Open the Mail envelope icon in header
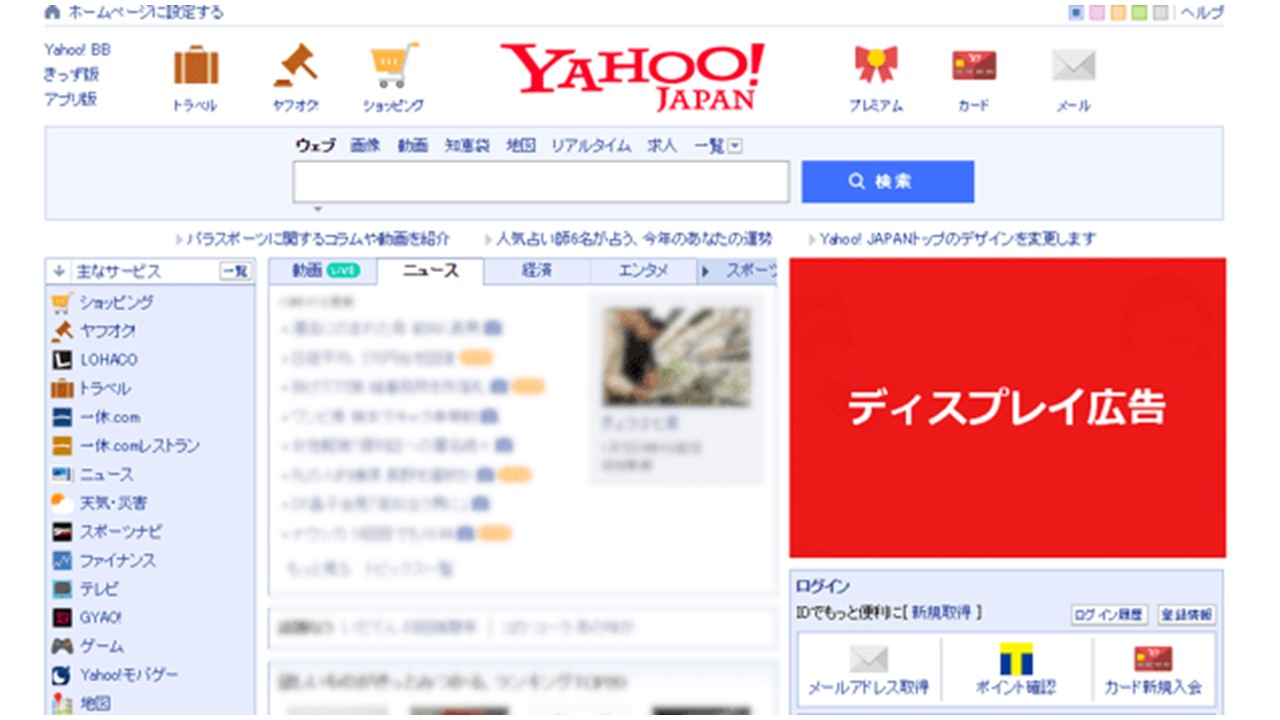1280x720 pixels. point(1073,66)
